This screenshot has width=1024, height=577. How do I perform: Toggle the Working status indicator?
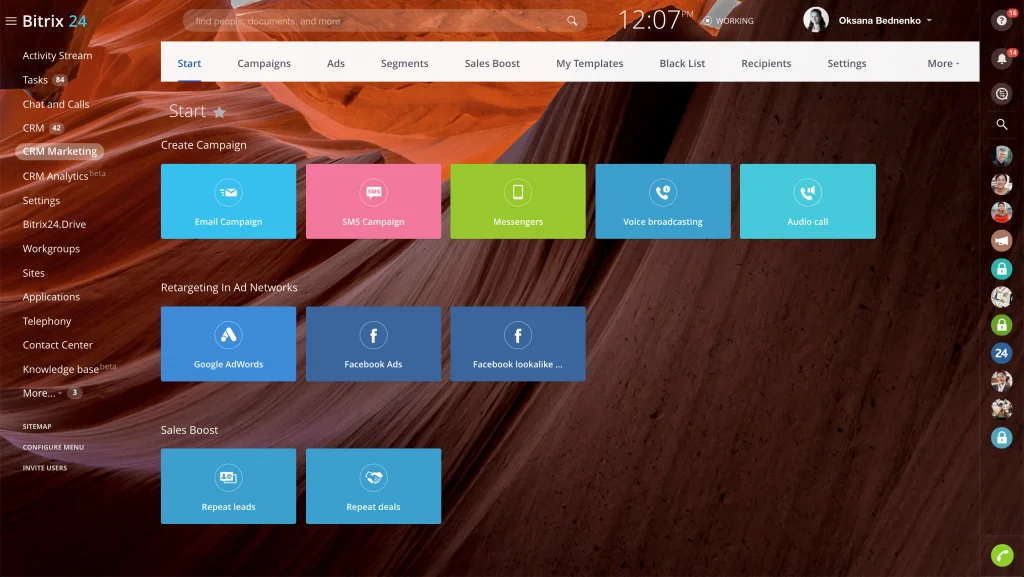pyautogui.click(x=728, y=21)
